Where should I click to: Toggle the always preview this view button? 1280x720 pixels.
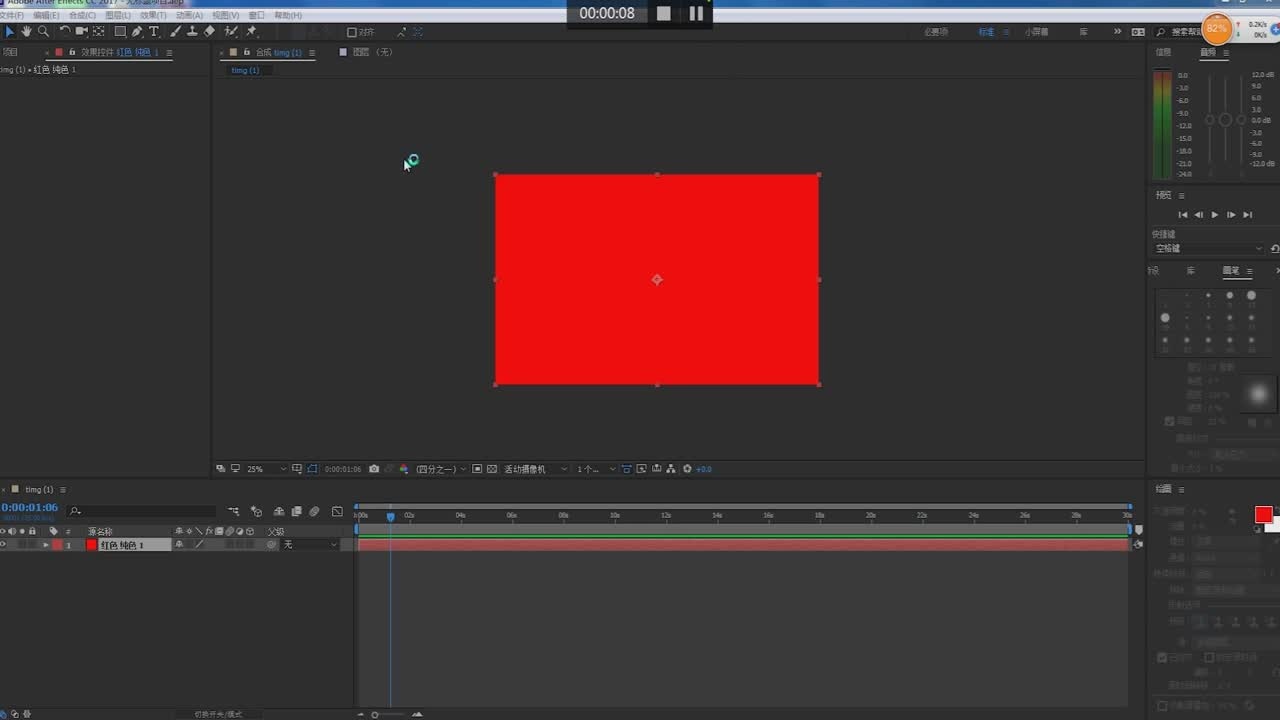[221, 469]
